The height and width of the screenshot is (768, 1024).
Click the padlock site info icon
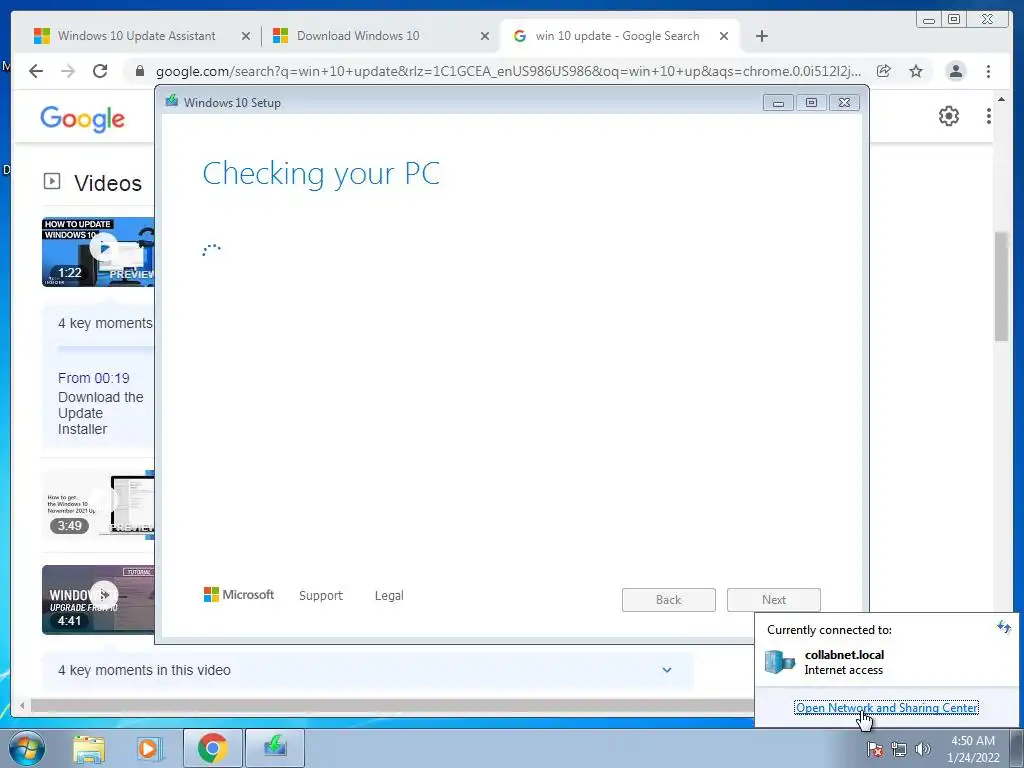click(139, 71)
